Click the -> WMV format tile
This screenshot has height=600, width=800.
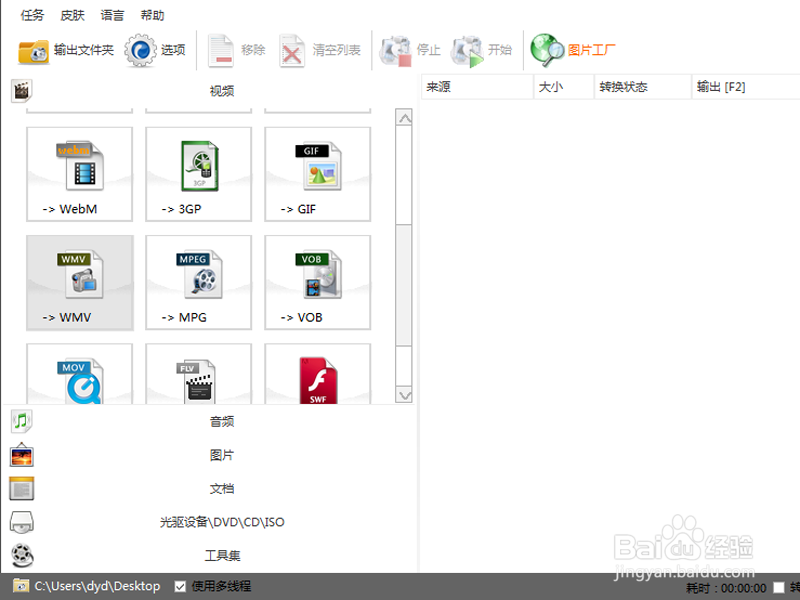79,282
